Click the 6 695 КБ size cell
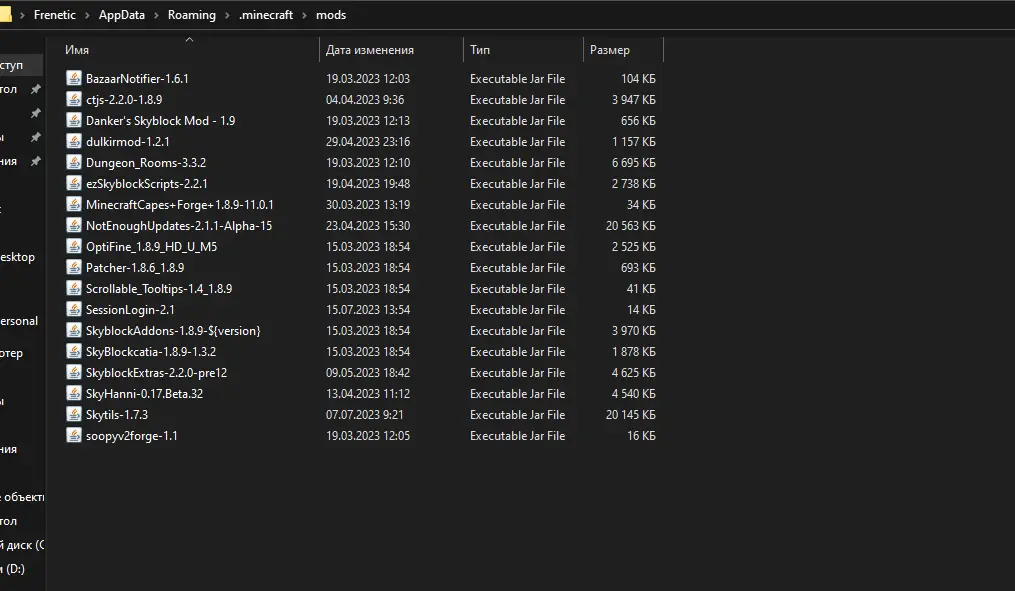Image resolution: width=1015 pixels, height=591 pixels. tap(634, 163)
